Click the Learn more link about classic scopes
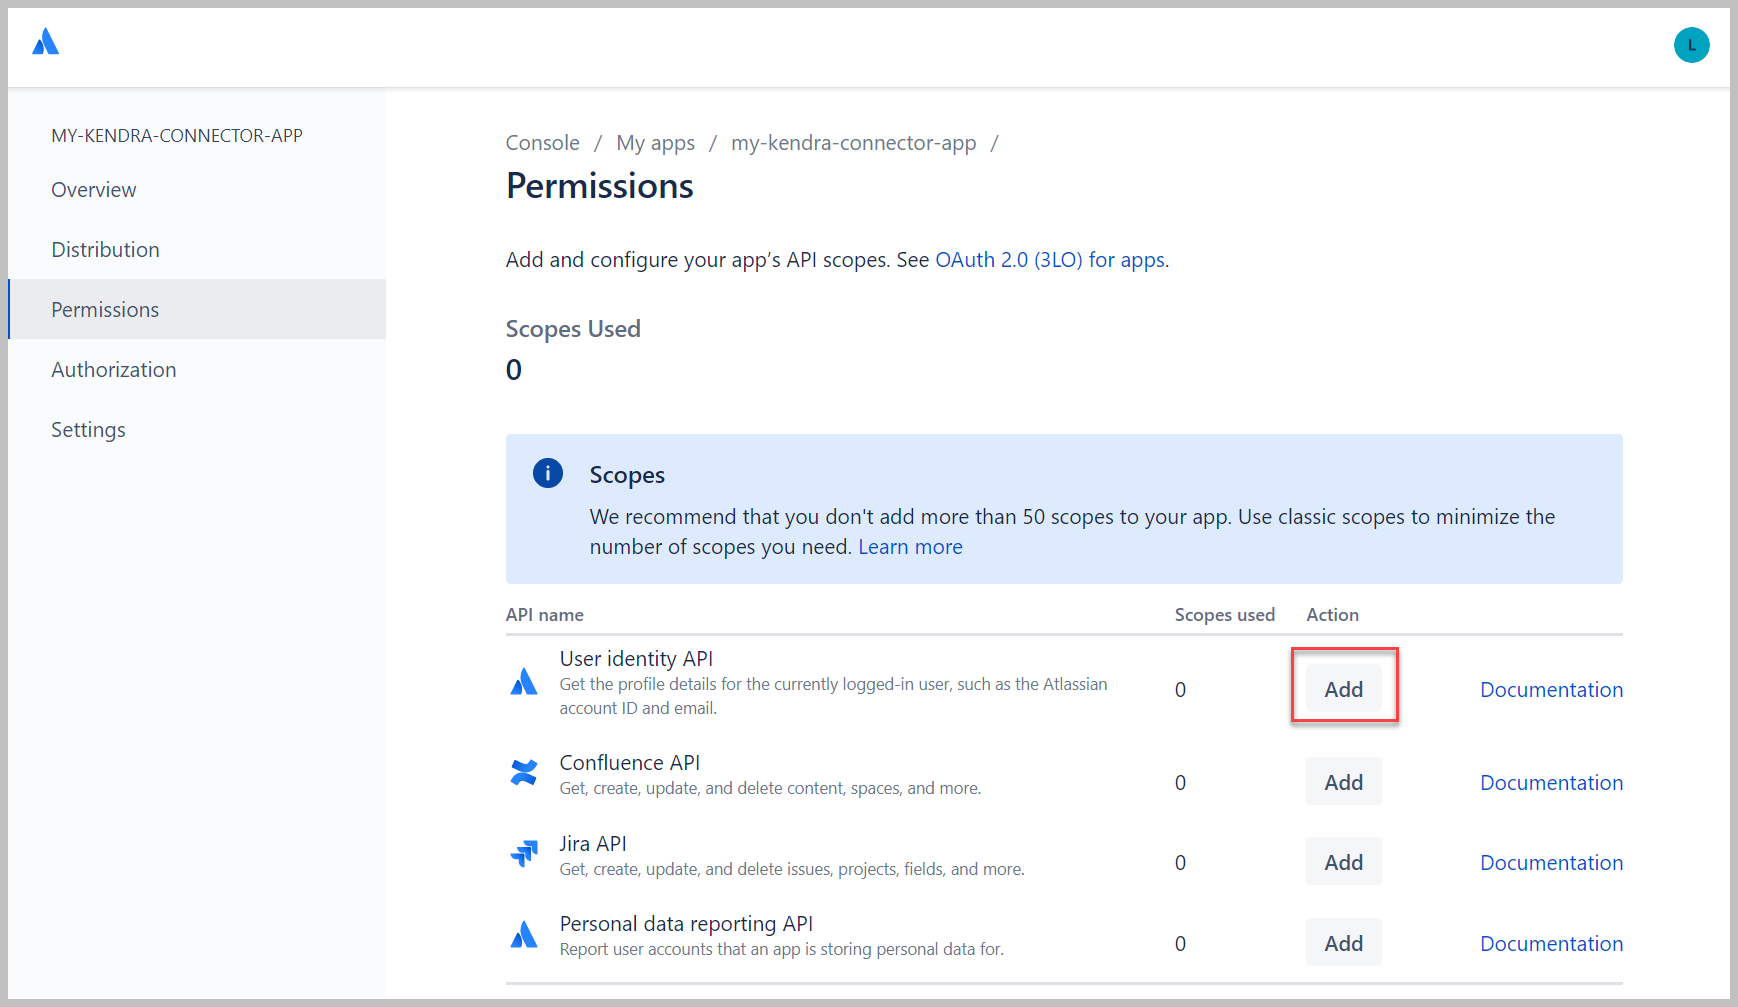The height and width of the screenshot is (1007, 1738). (909, 547)
